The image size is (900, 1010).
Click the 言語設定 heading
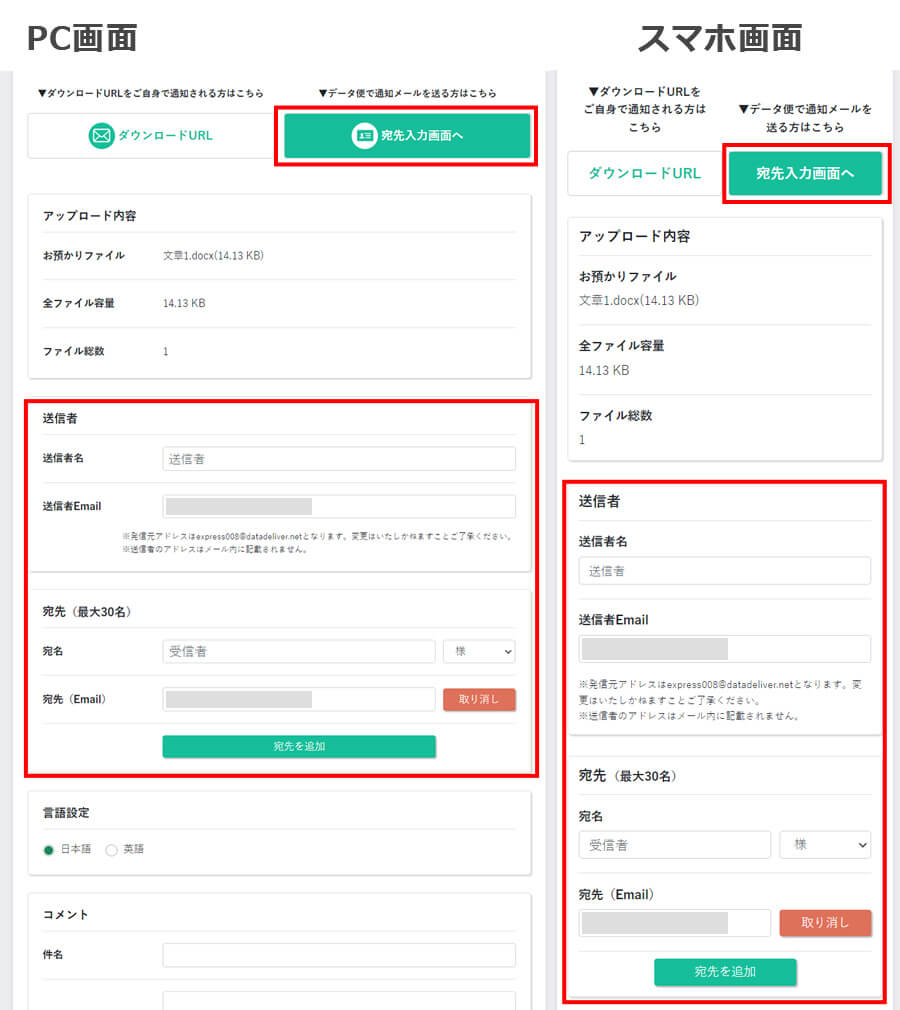click(66, 813)
